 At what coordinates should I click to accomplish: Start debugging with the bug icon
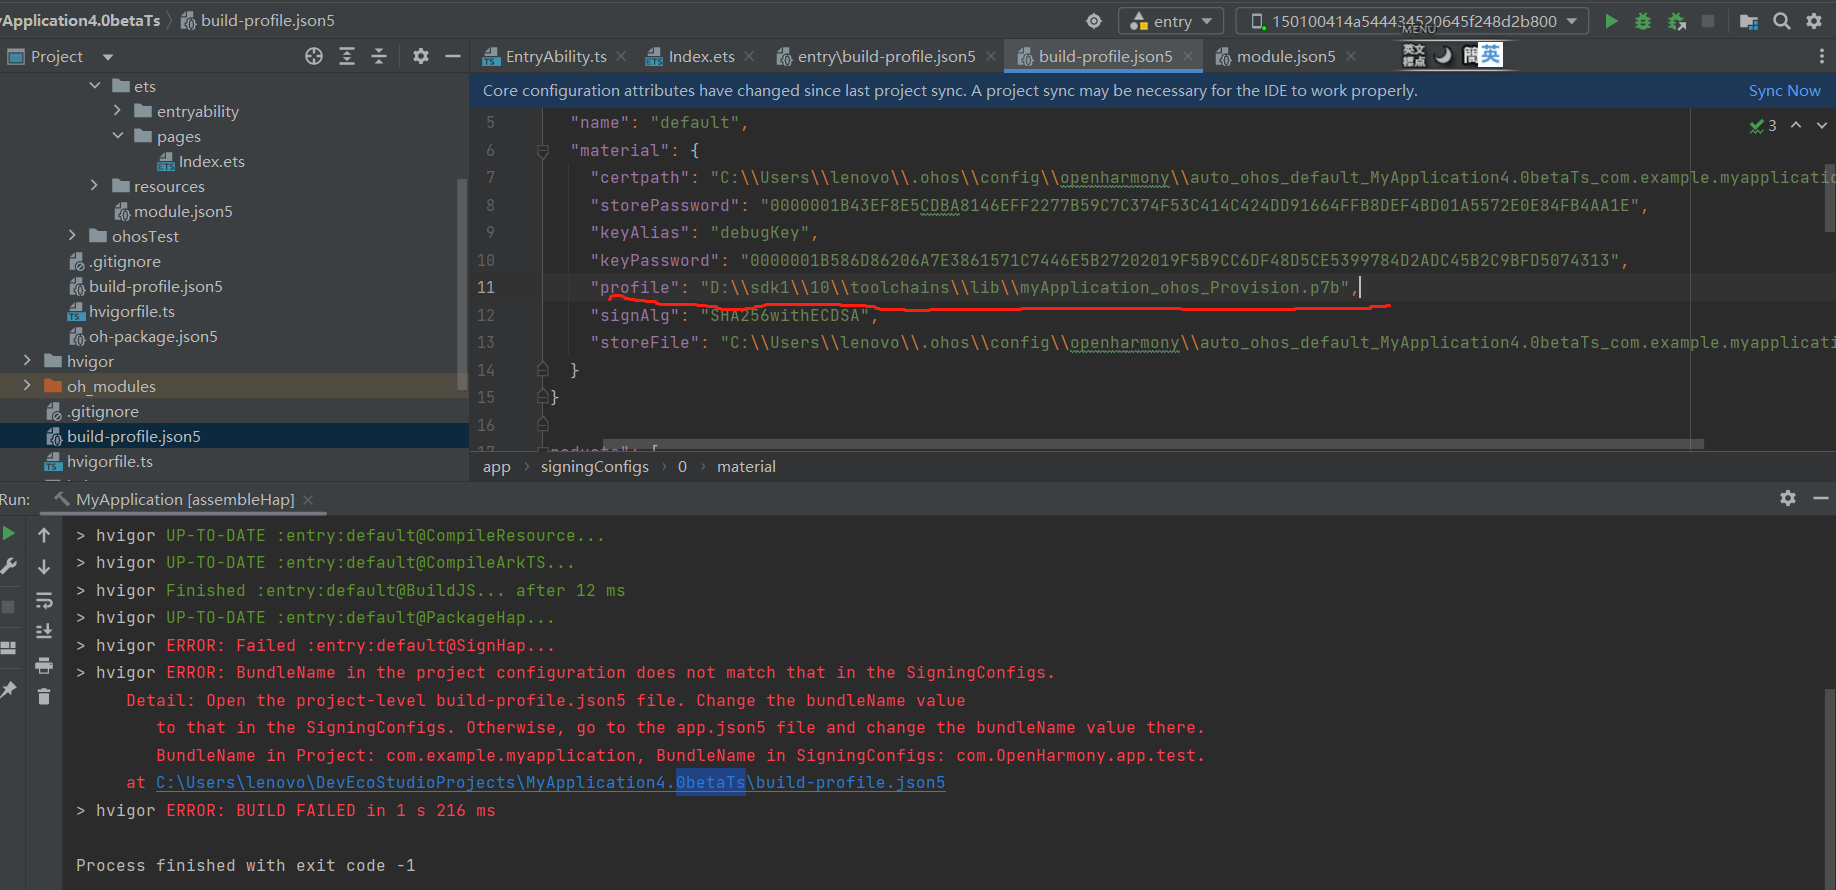pos(1643,21)
